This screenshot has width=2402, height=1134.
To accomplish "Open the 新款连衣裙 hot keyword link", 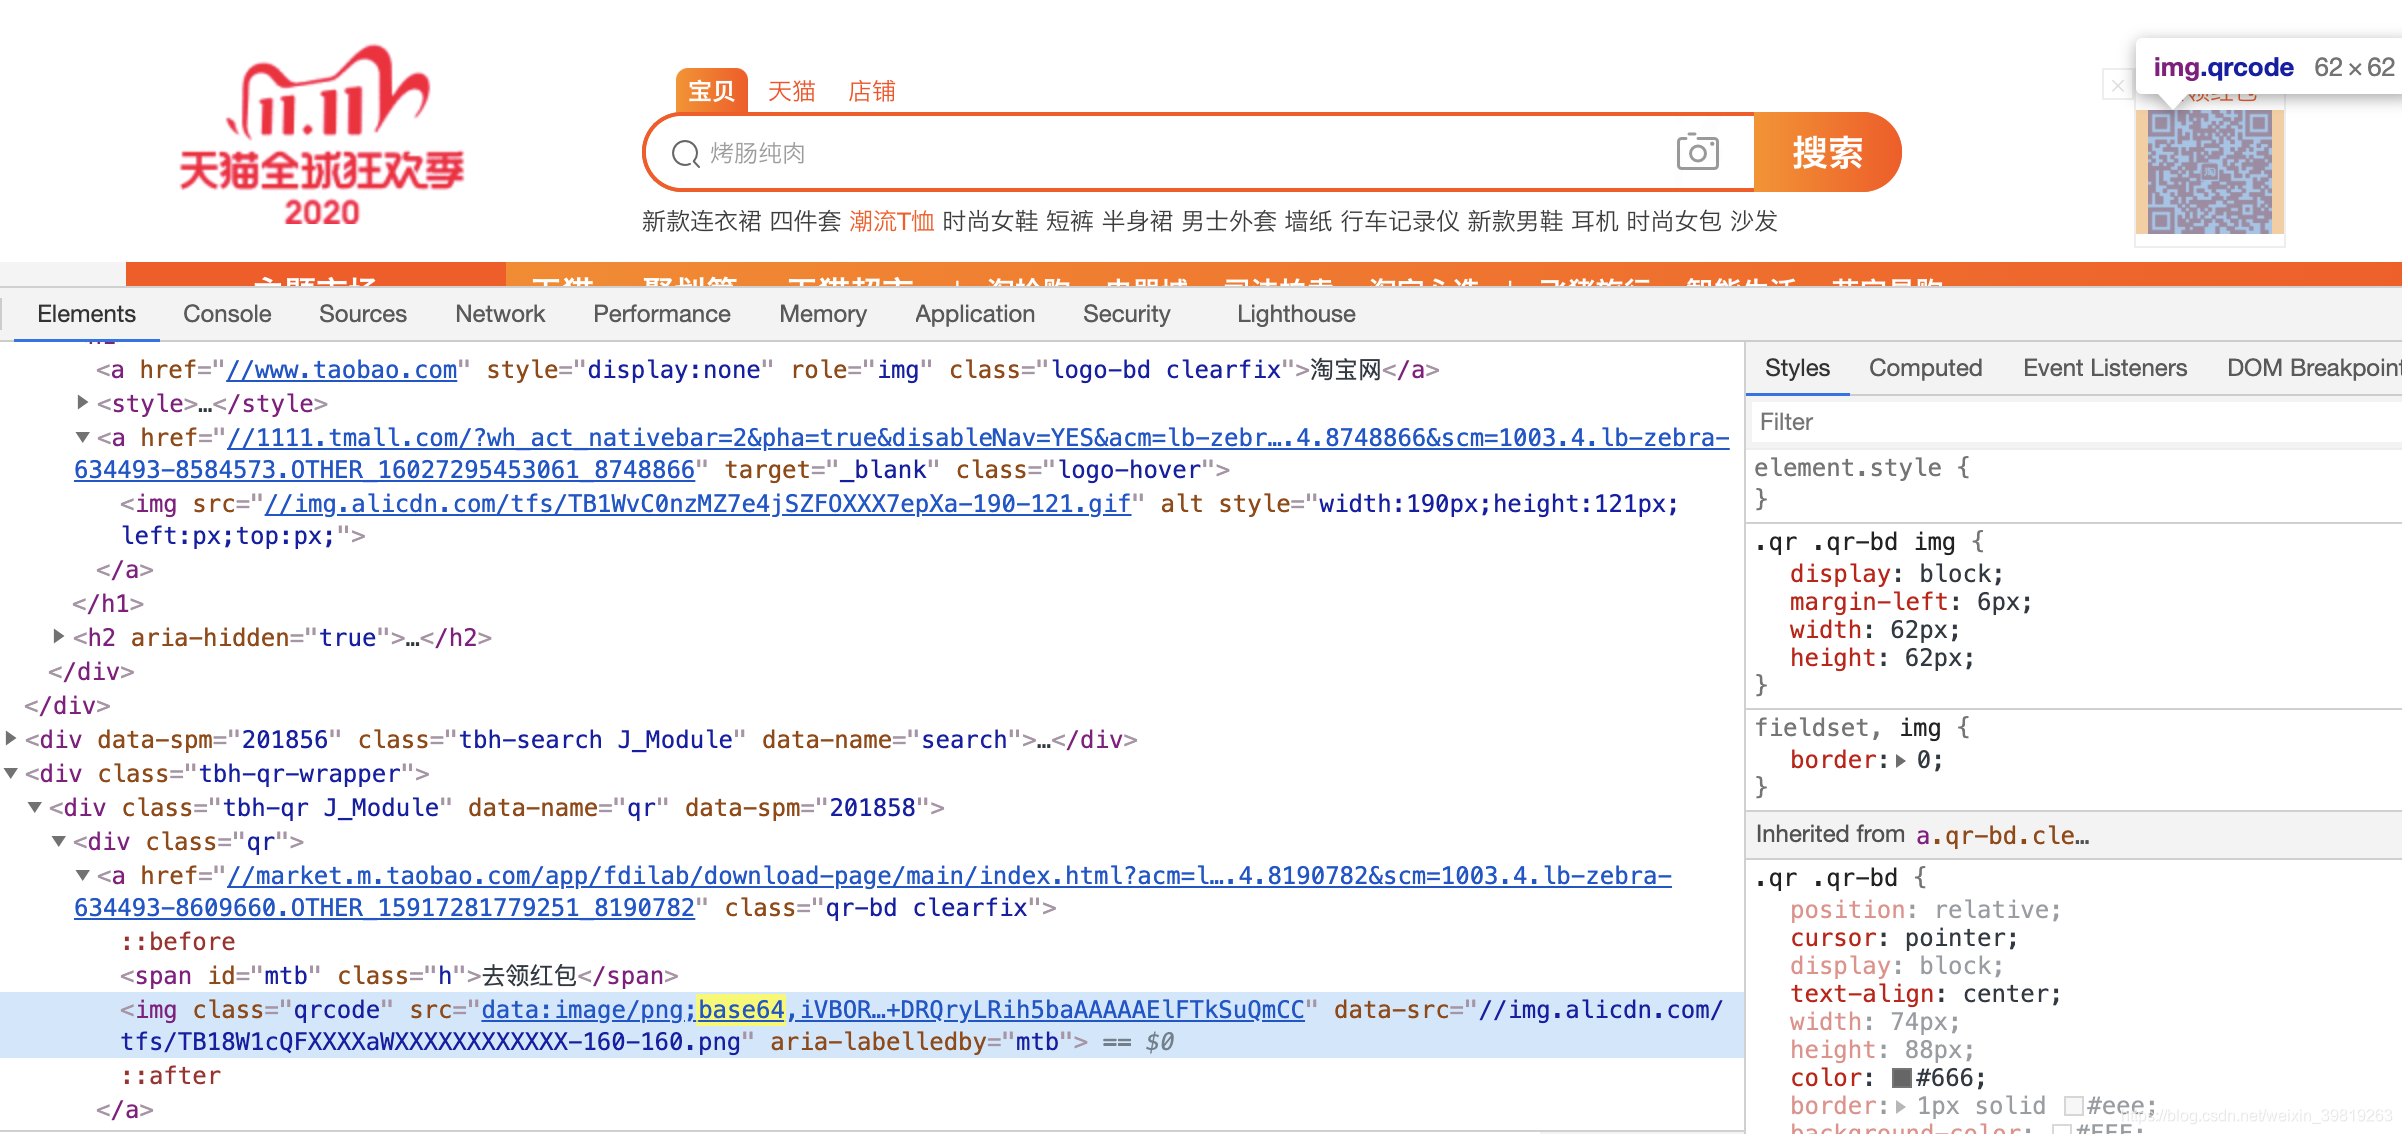I will 701,221.
